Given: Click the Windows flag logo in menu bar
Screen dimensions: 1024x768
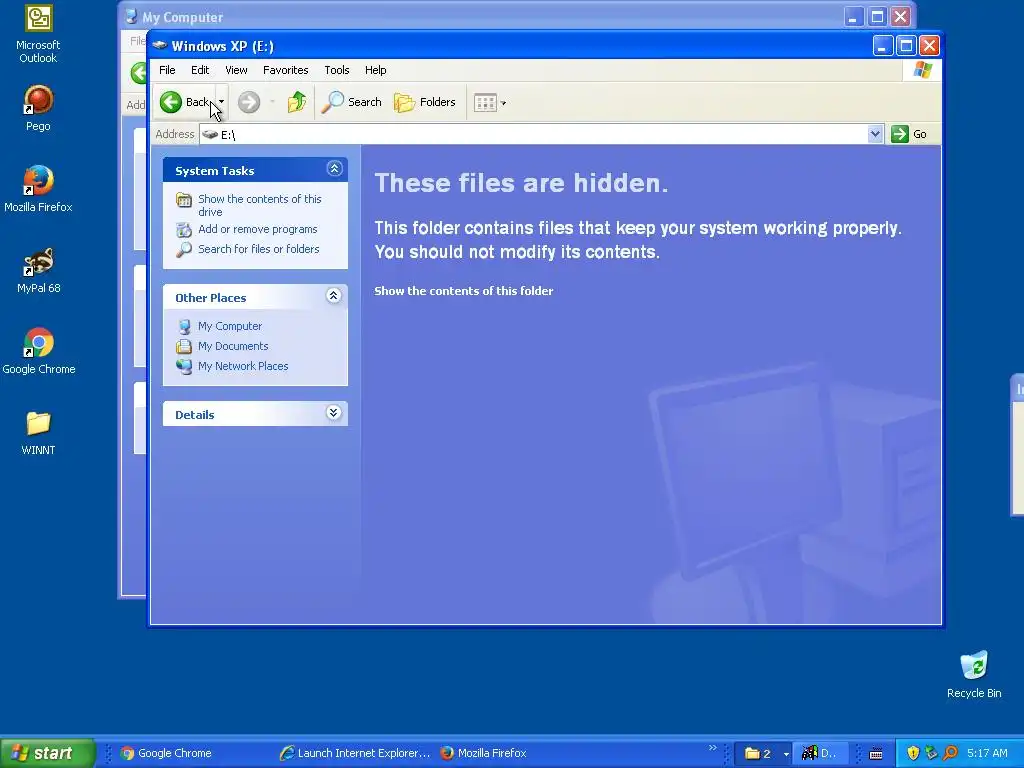Looking at the screenshot, I should [x=923, y=70].
